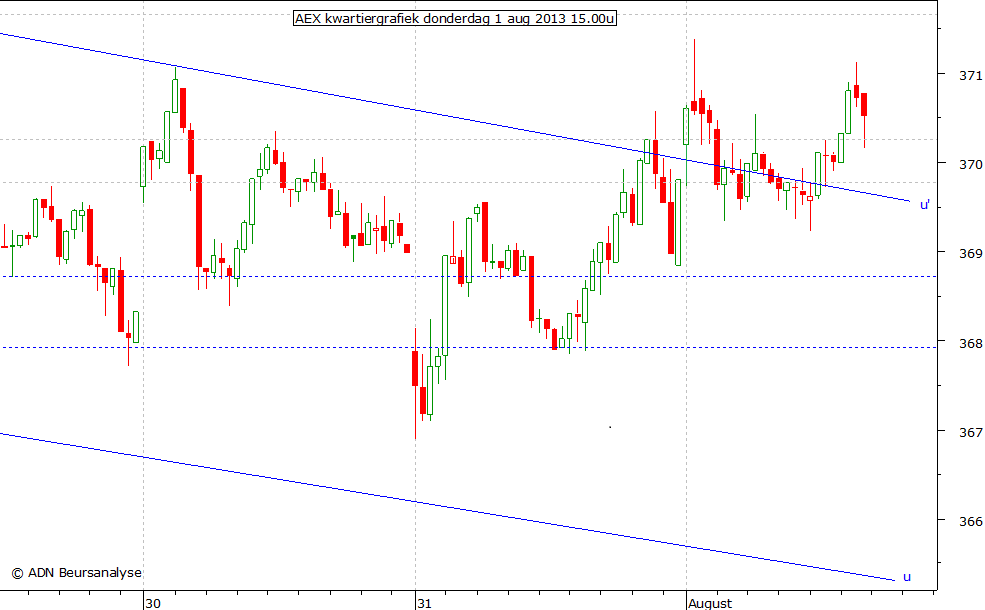
Task: Click the August date label
Action: (x=710, y=603)
